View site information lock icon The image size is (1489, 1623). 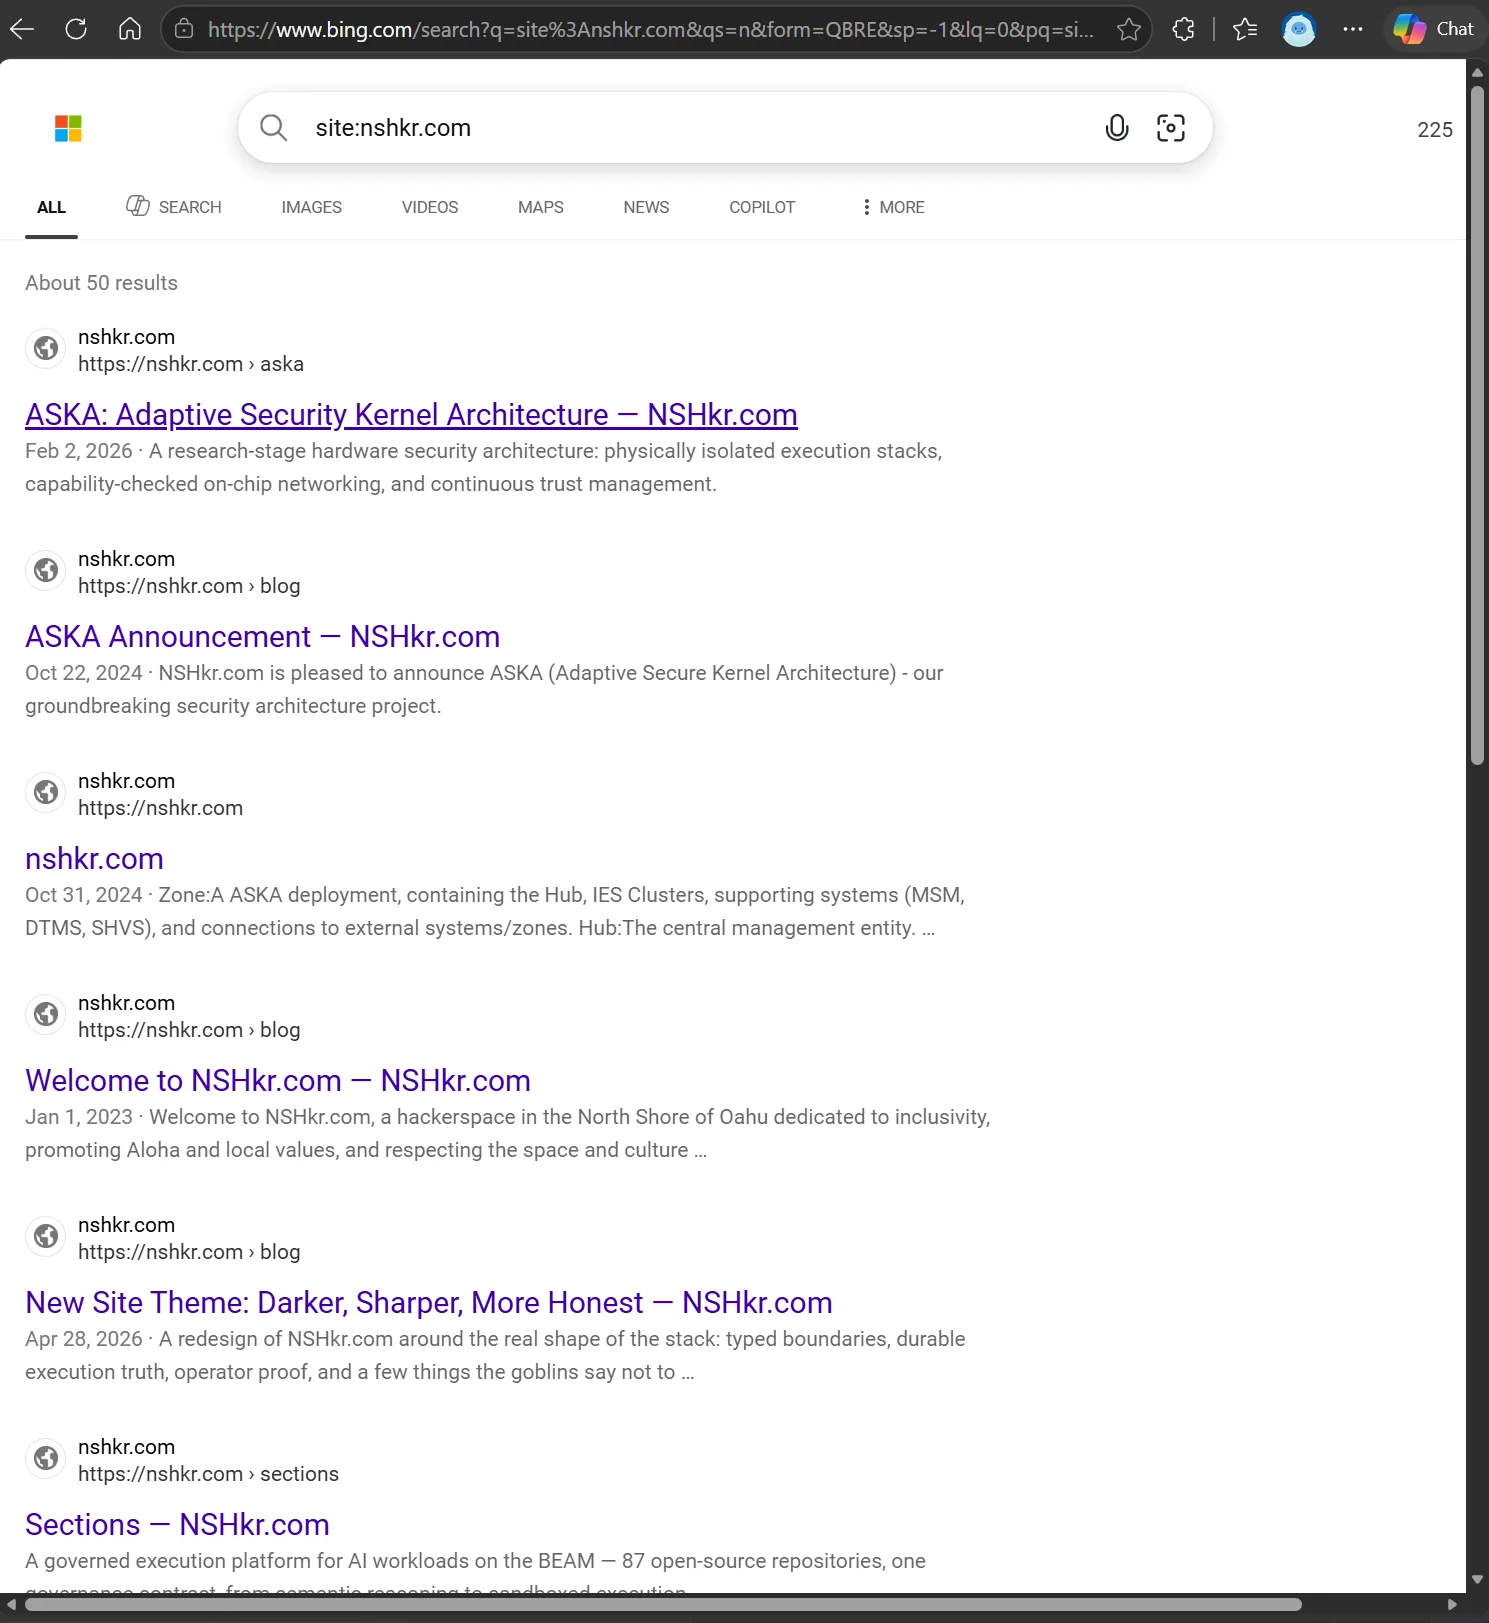tap(184, 29)
